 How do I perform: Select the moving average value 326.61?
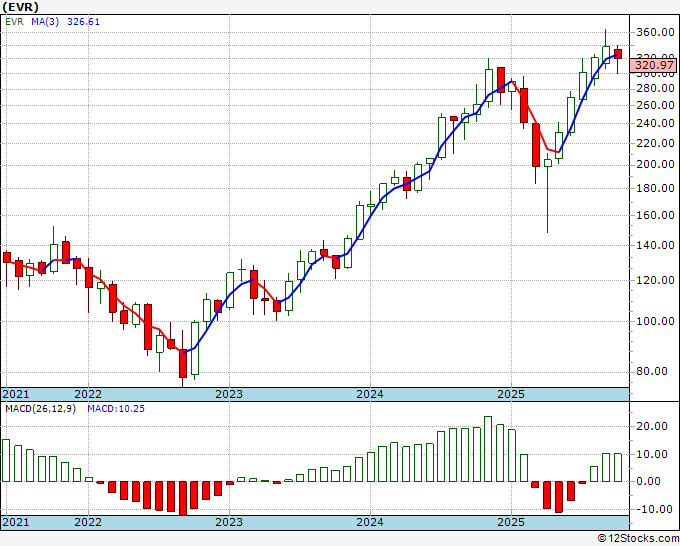click(x=83, y=22)
